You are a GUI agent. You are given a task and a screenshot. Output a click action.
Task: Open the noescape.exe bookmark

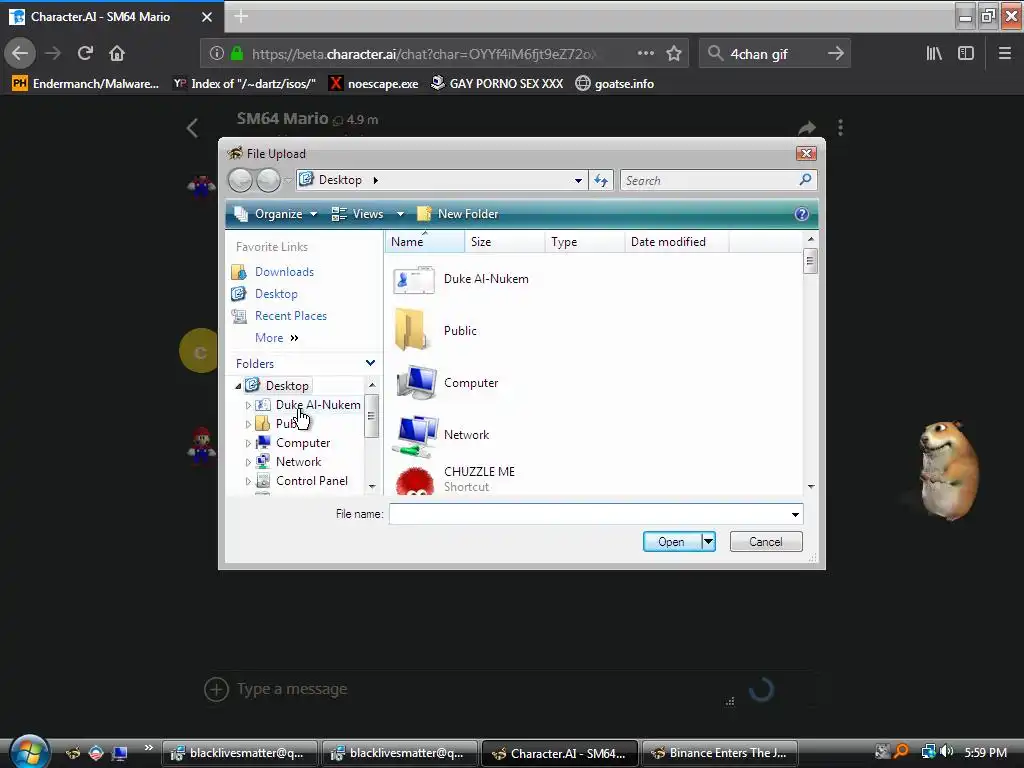click(x=374, y=84)
